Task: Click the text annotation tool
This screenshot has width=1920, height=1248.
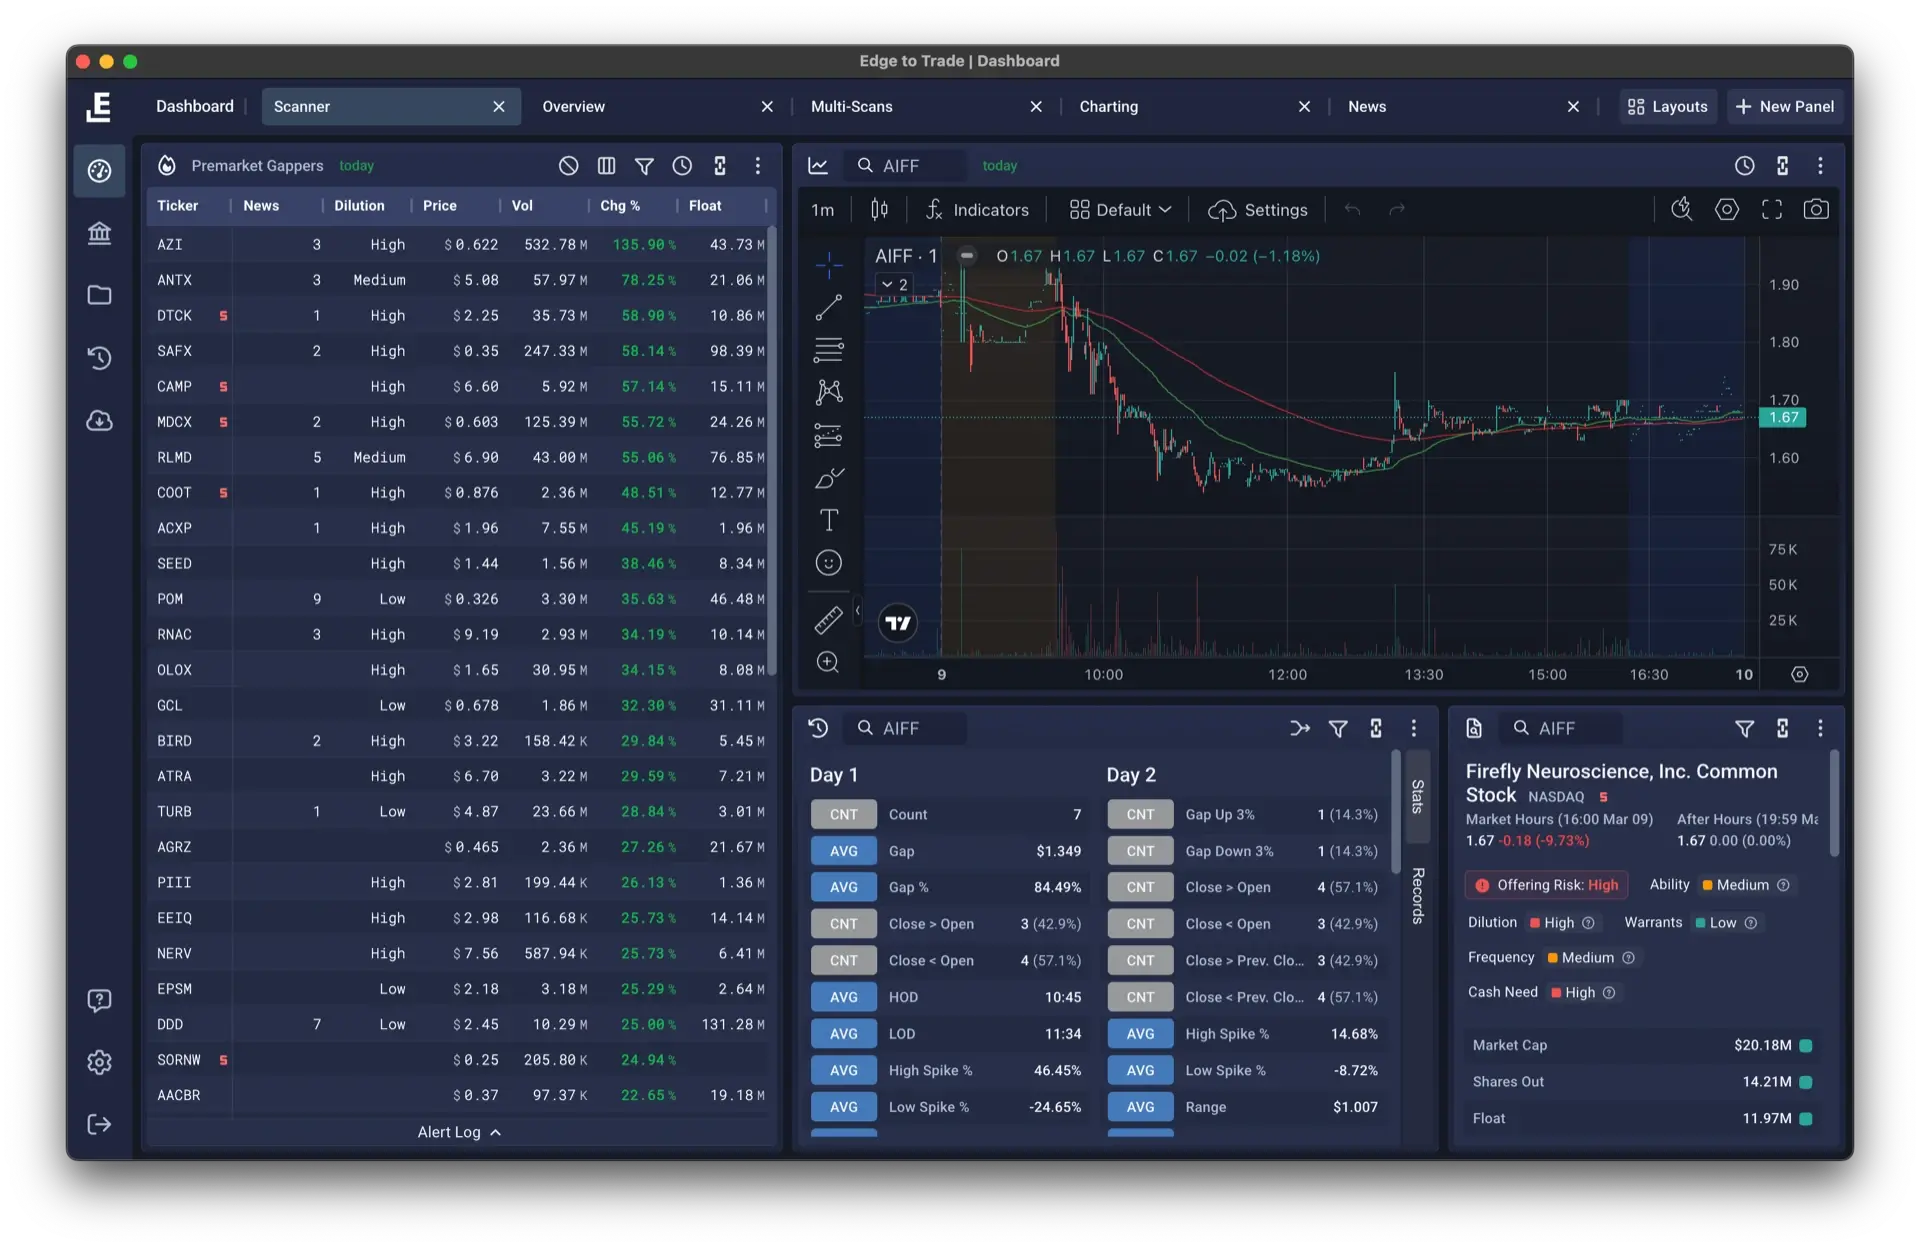Action: coord(828,520)
